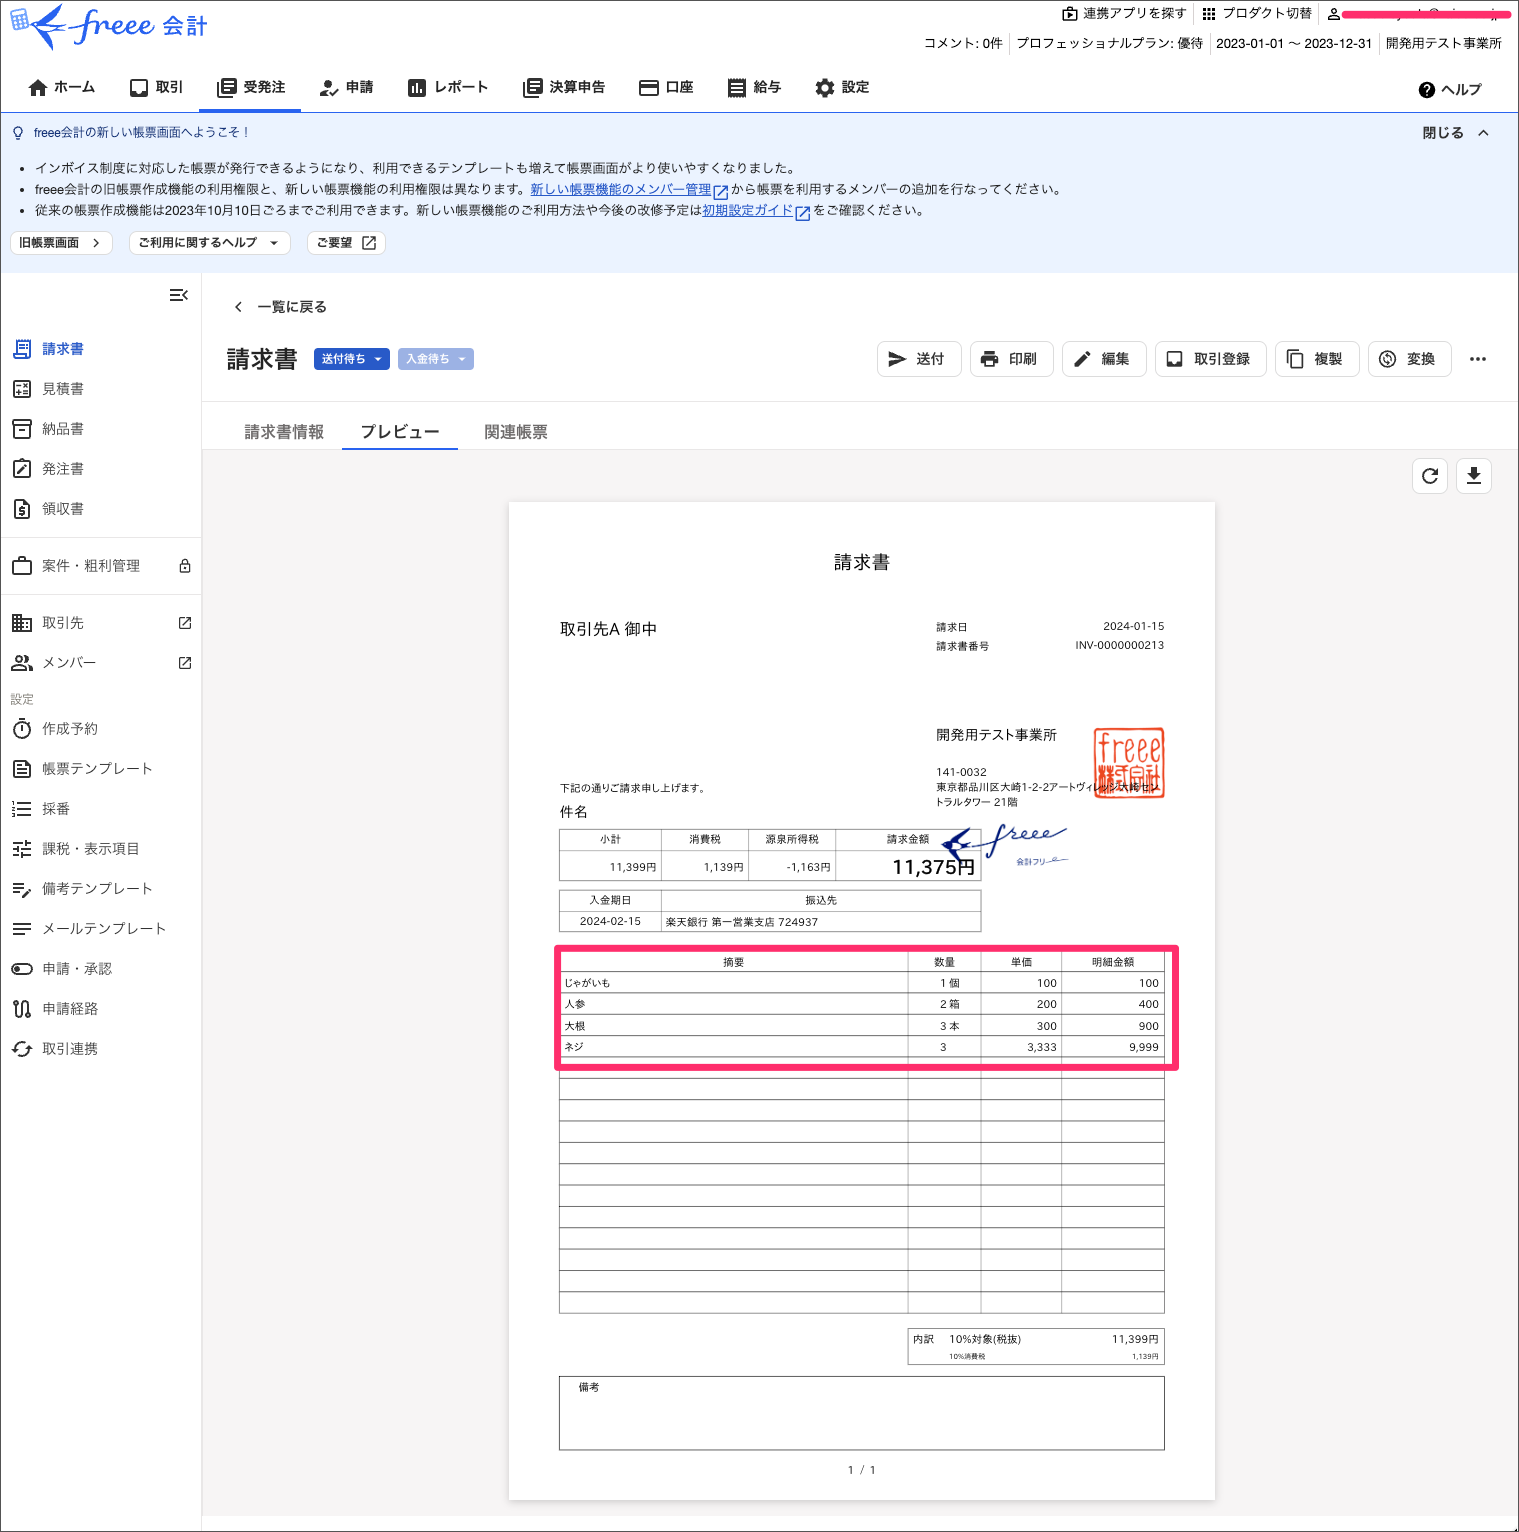1519x1532 pixels.
Task: Click the 取引登録 button
Action: pyautogui.click(x=1210, y=359)
